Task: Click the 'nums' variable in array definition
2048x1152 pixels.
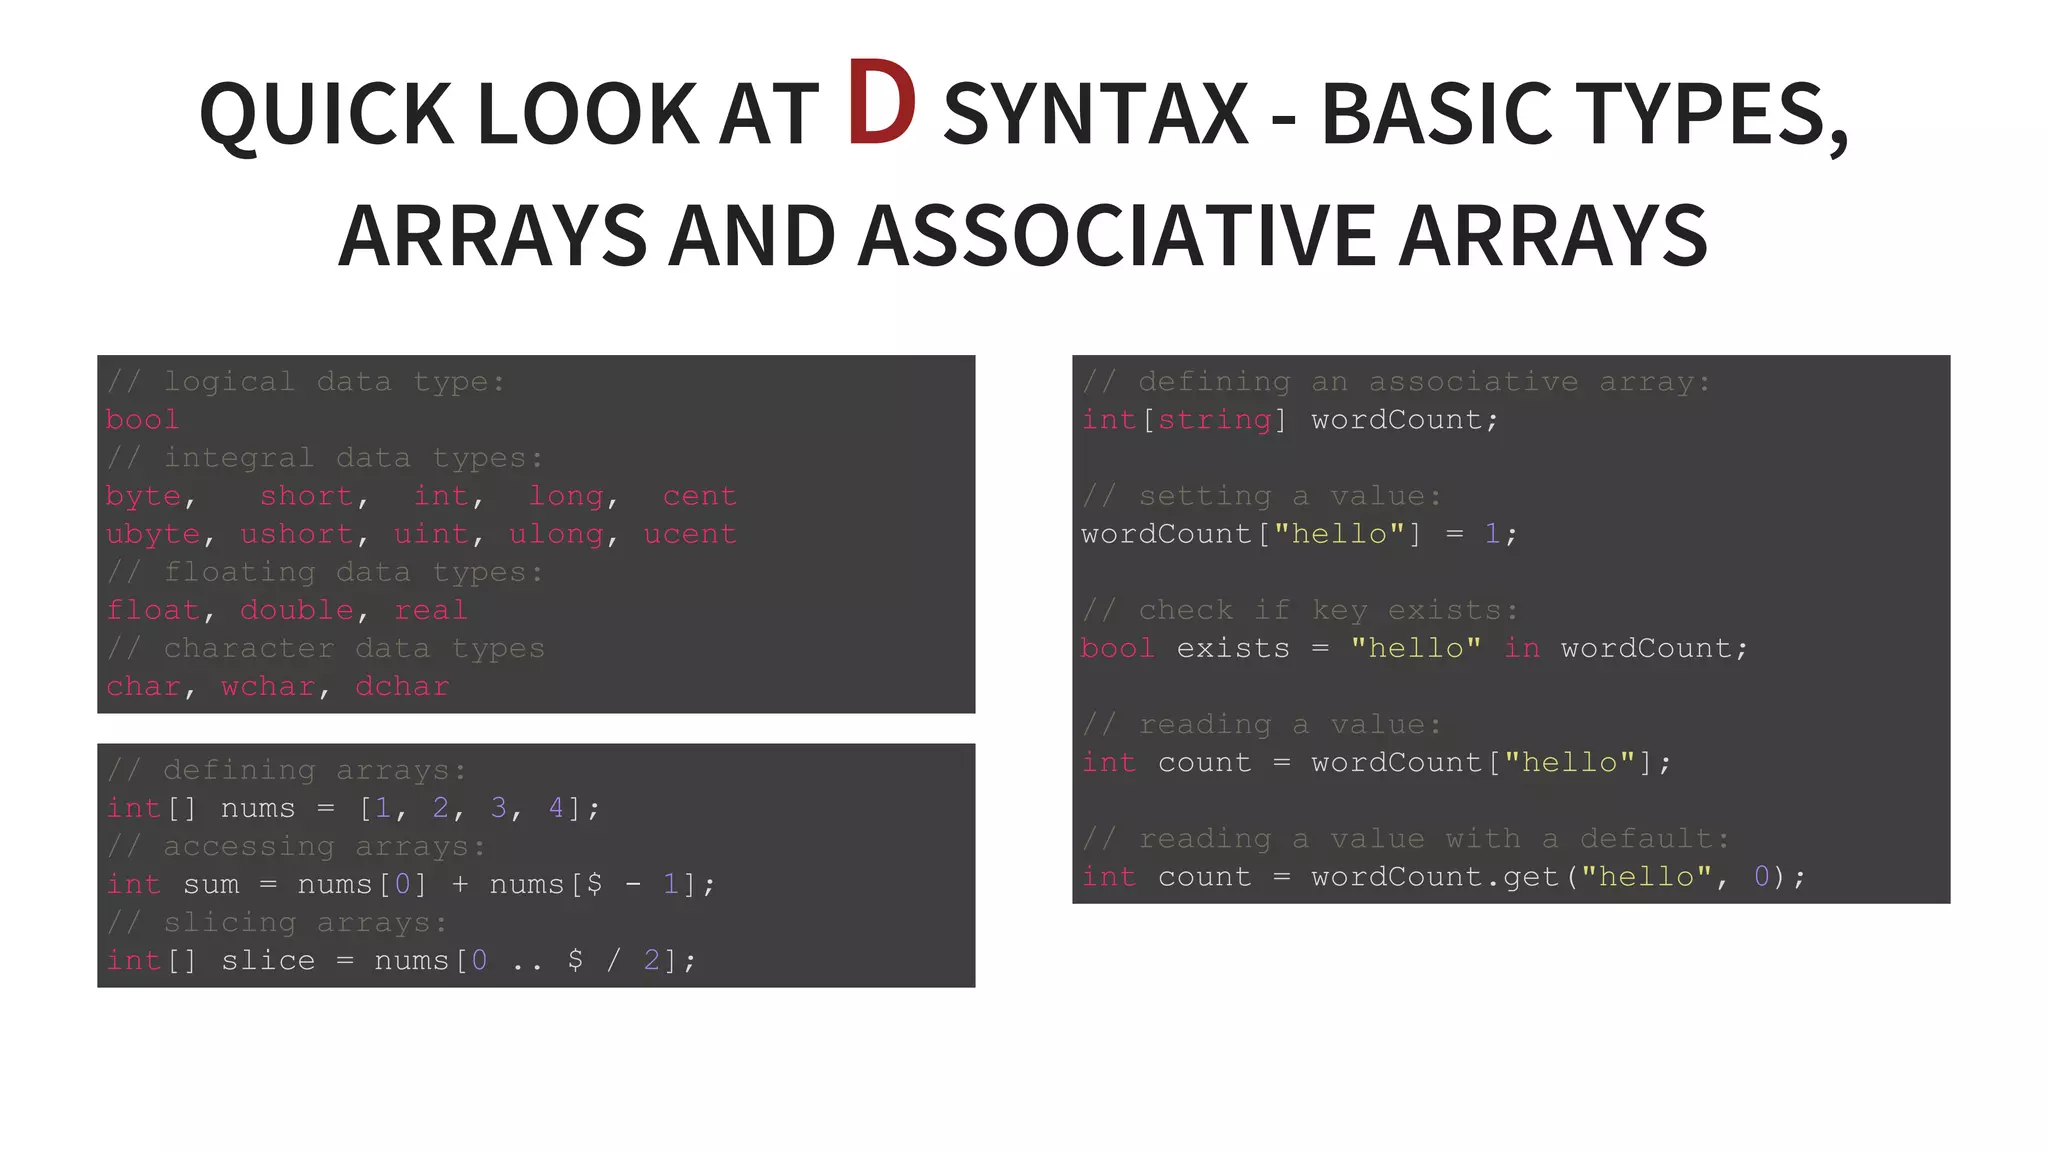Action: (257, 808)
